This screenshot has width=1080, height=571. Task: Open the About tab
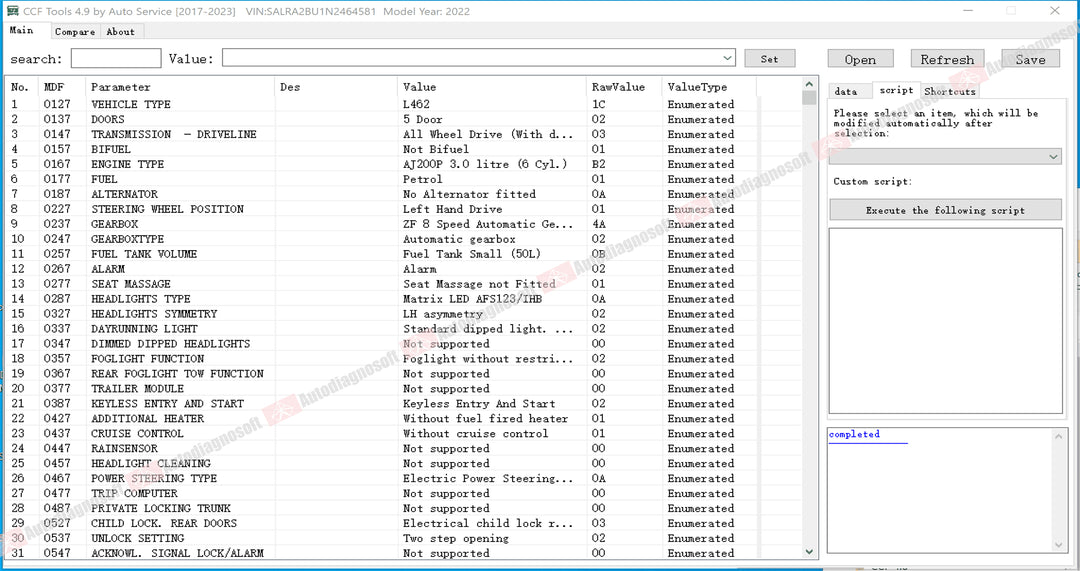pyautogui.click(x=121, y=32)
